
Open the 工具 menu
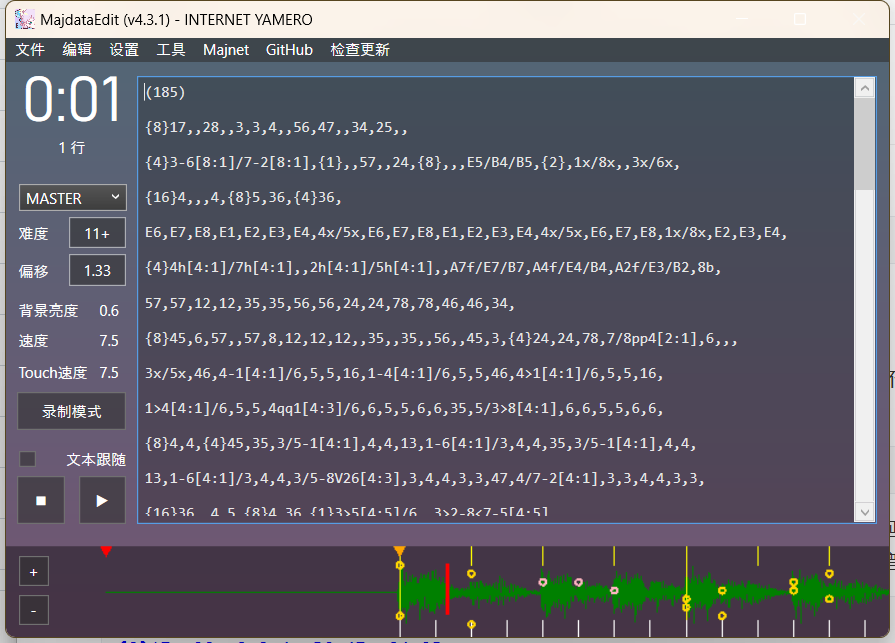tap(171, 50)
